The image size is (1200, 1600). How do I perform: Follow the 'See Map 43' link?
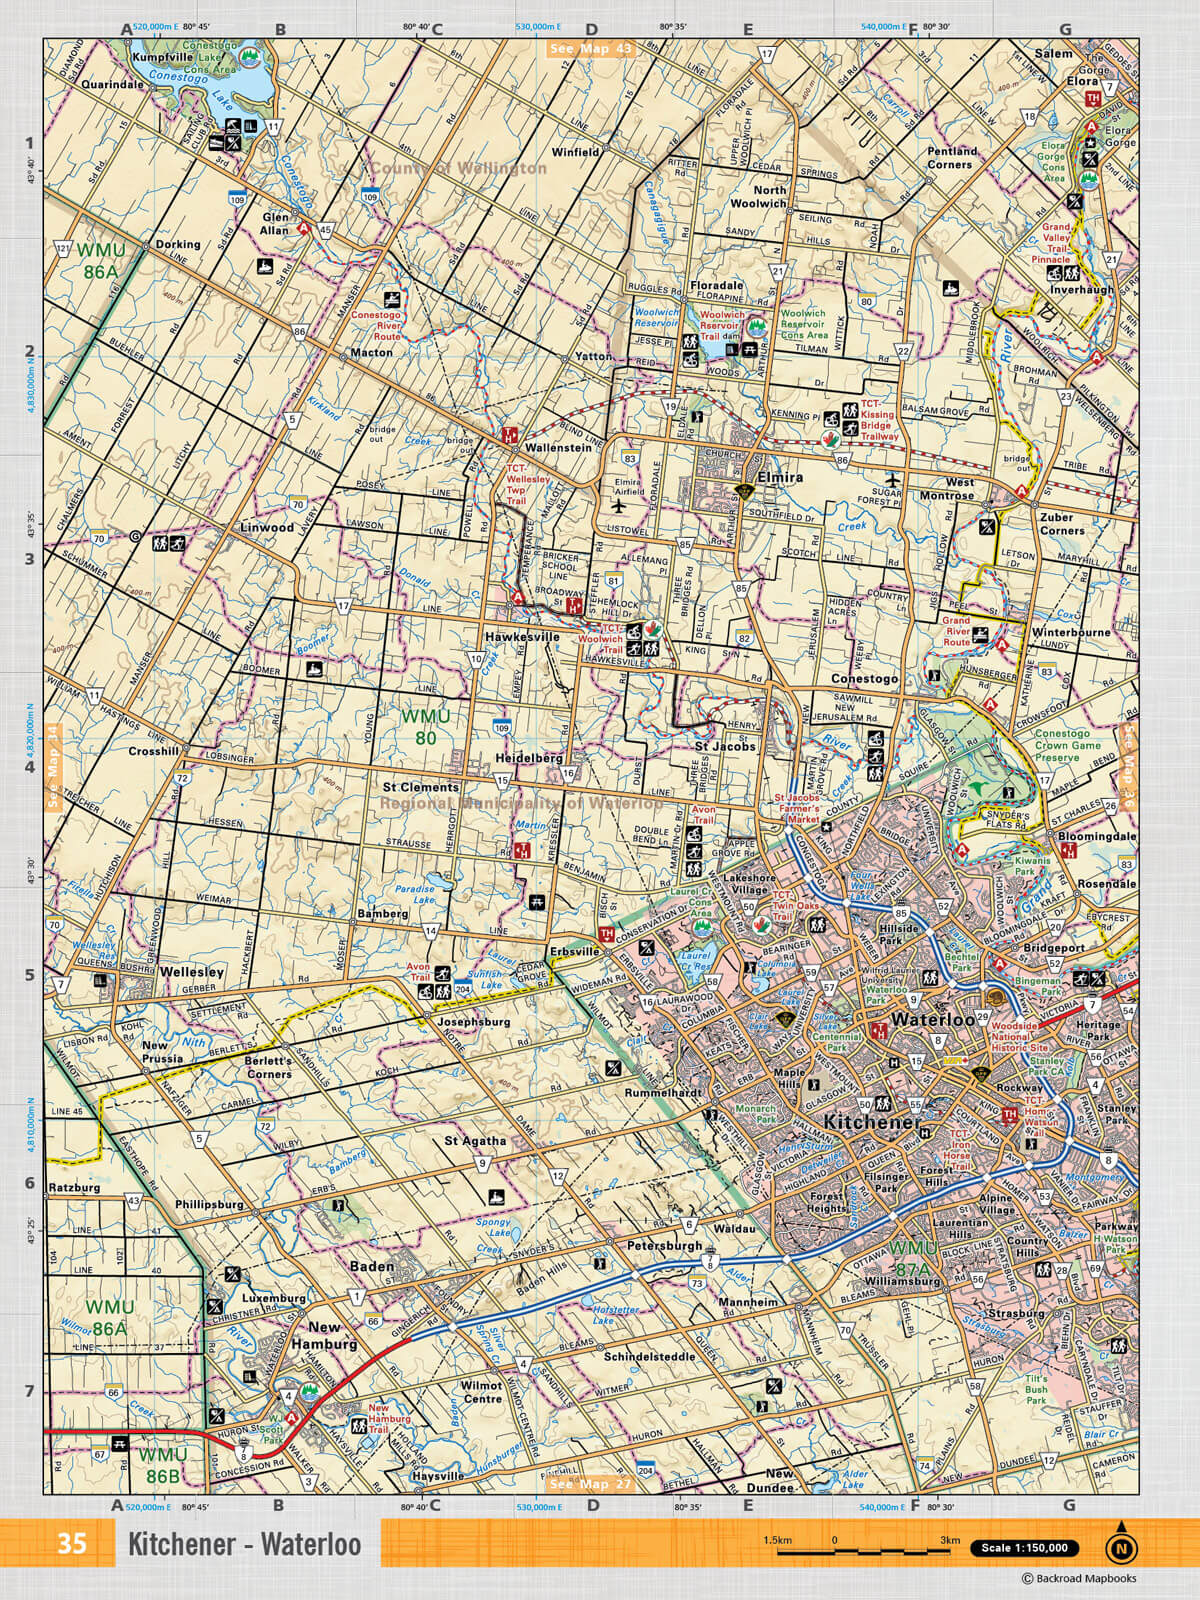pyautogui.click(x=591, y=48)
